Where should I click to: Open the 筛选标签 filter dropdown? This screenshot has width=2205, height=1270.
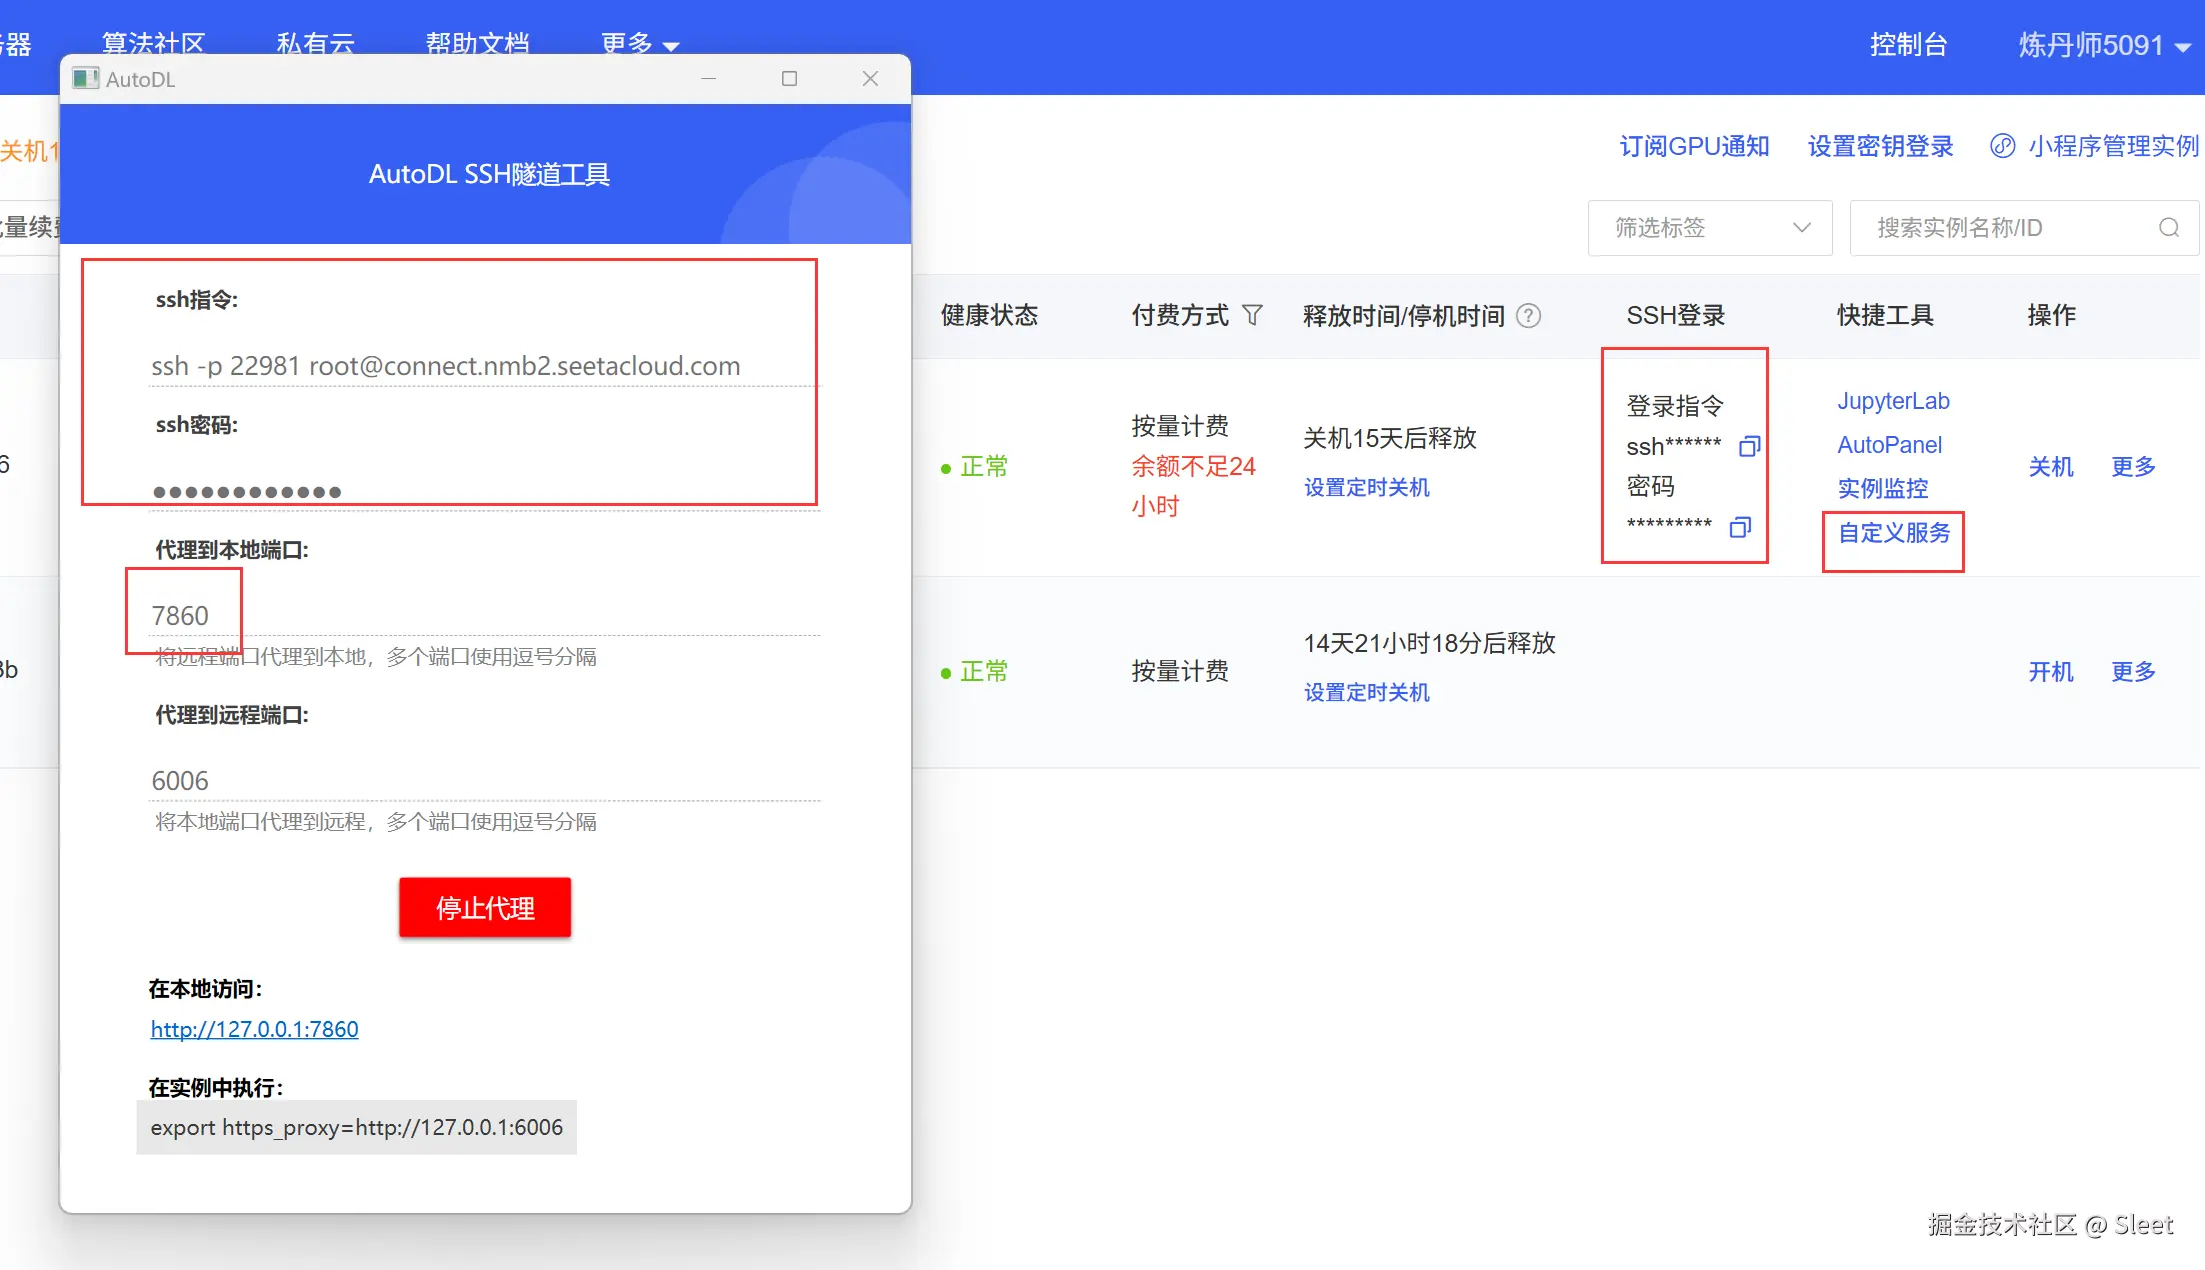[x=1709, y=228]
